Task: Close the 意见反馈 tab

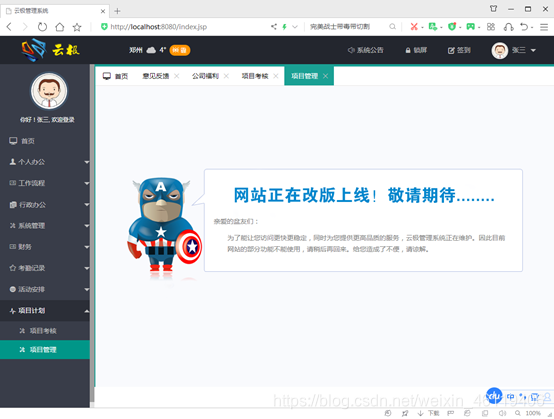Action: [177, 76]
